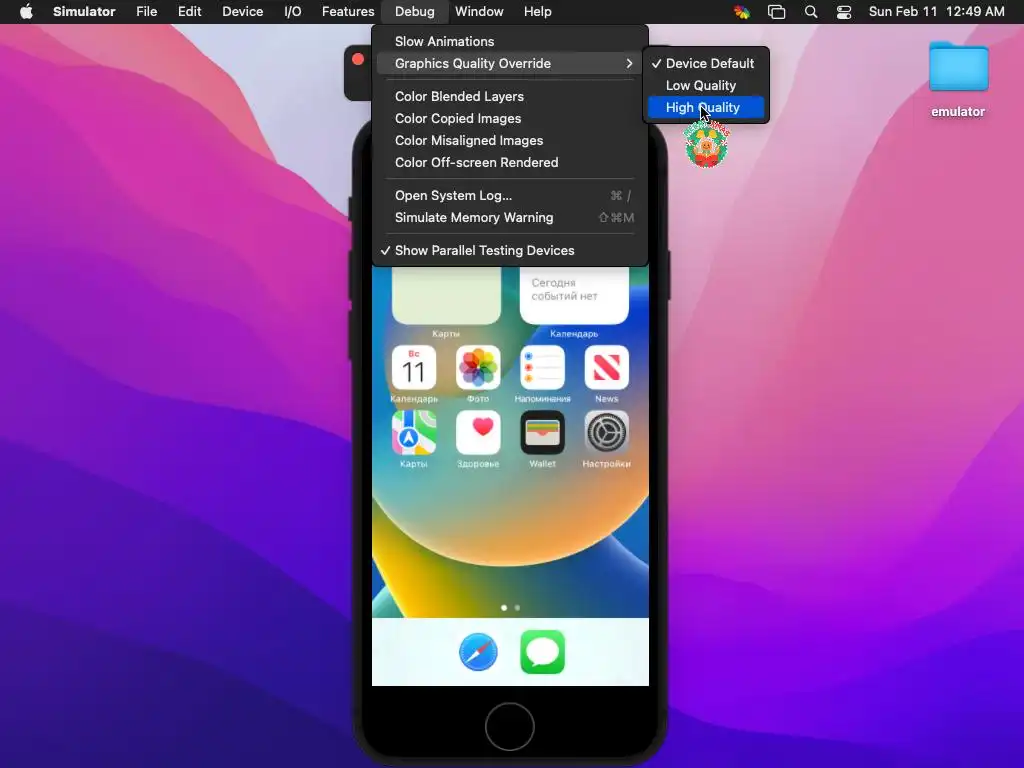Screen dimensions: 1024x768
Task: Click the Apple menu icon
Action: [x=26, y=11]
